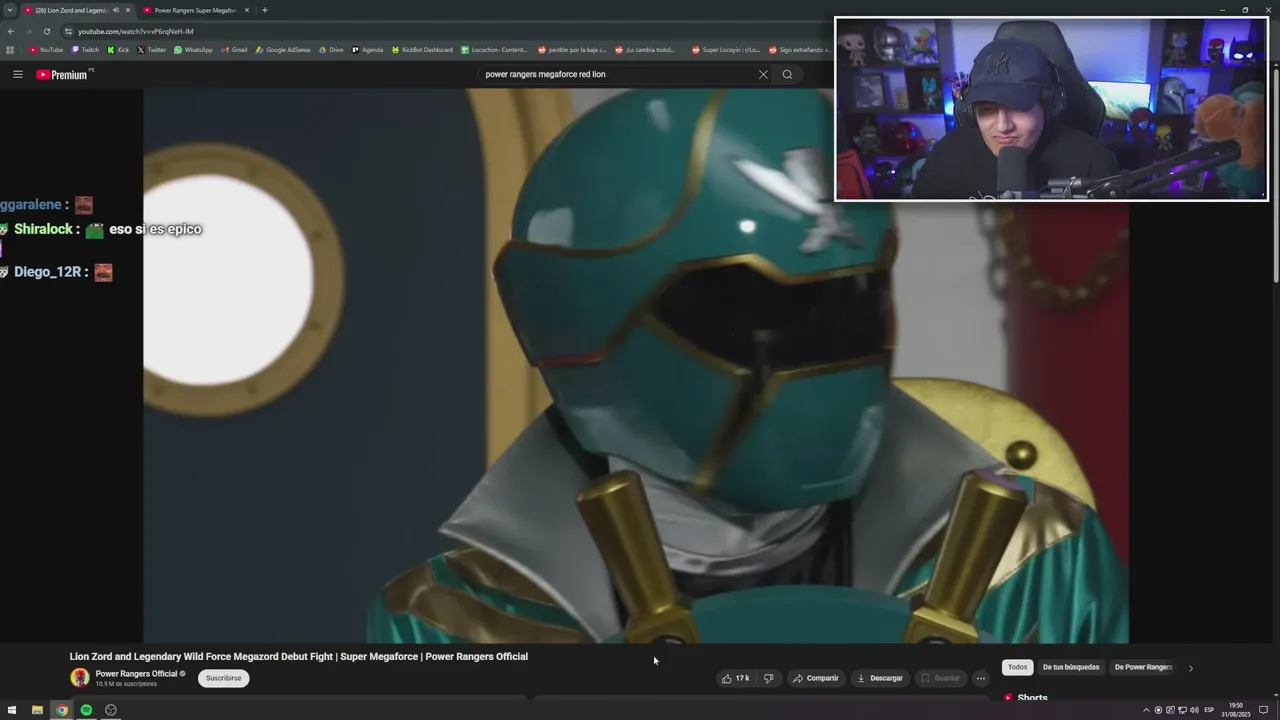Close the Lion Zord and Legend tab
Screen dimensions: 1280x720
127,10
